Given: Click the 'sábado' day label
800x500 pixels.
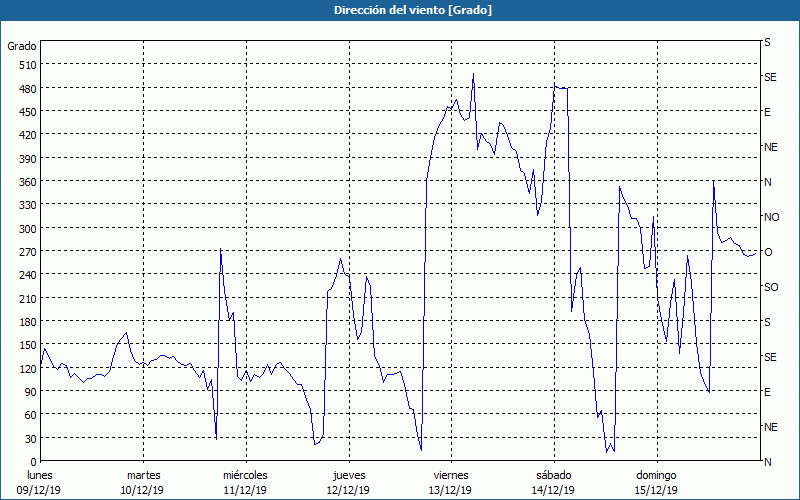Looking at the screenshot, I should 554,475.
